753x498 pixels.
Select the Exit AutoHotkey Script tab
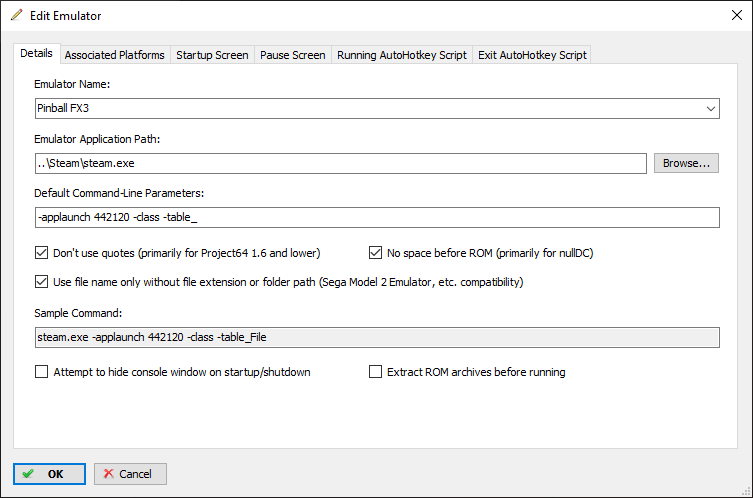tap(532, 55)
